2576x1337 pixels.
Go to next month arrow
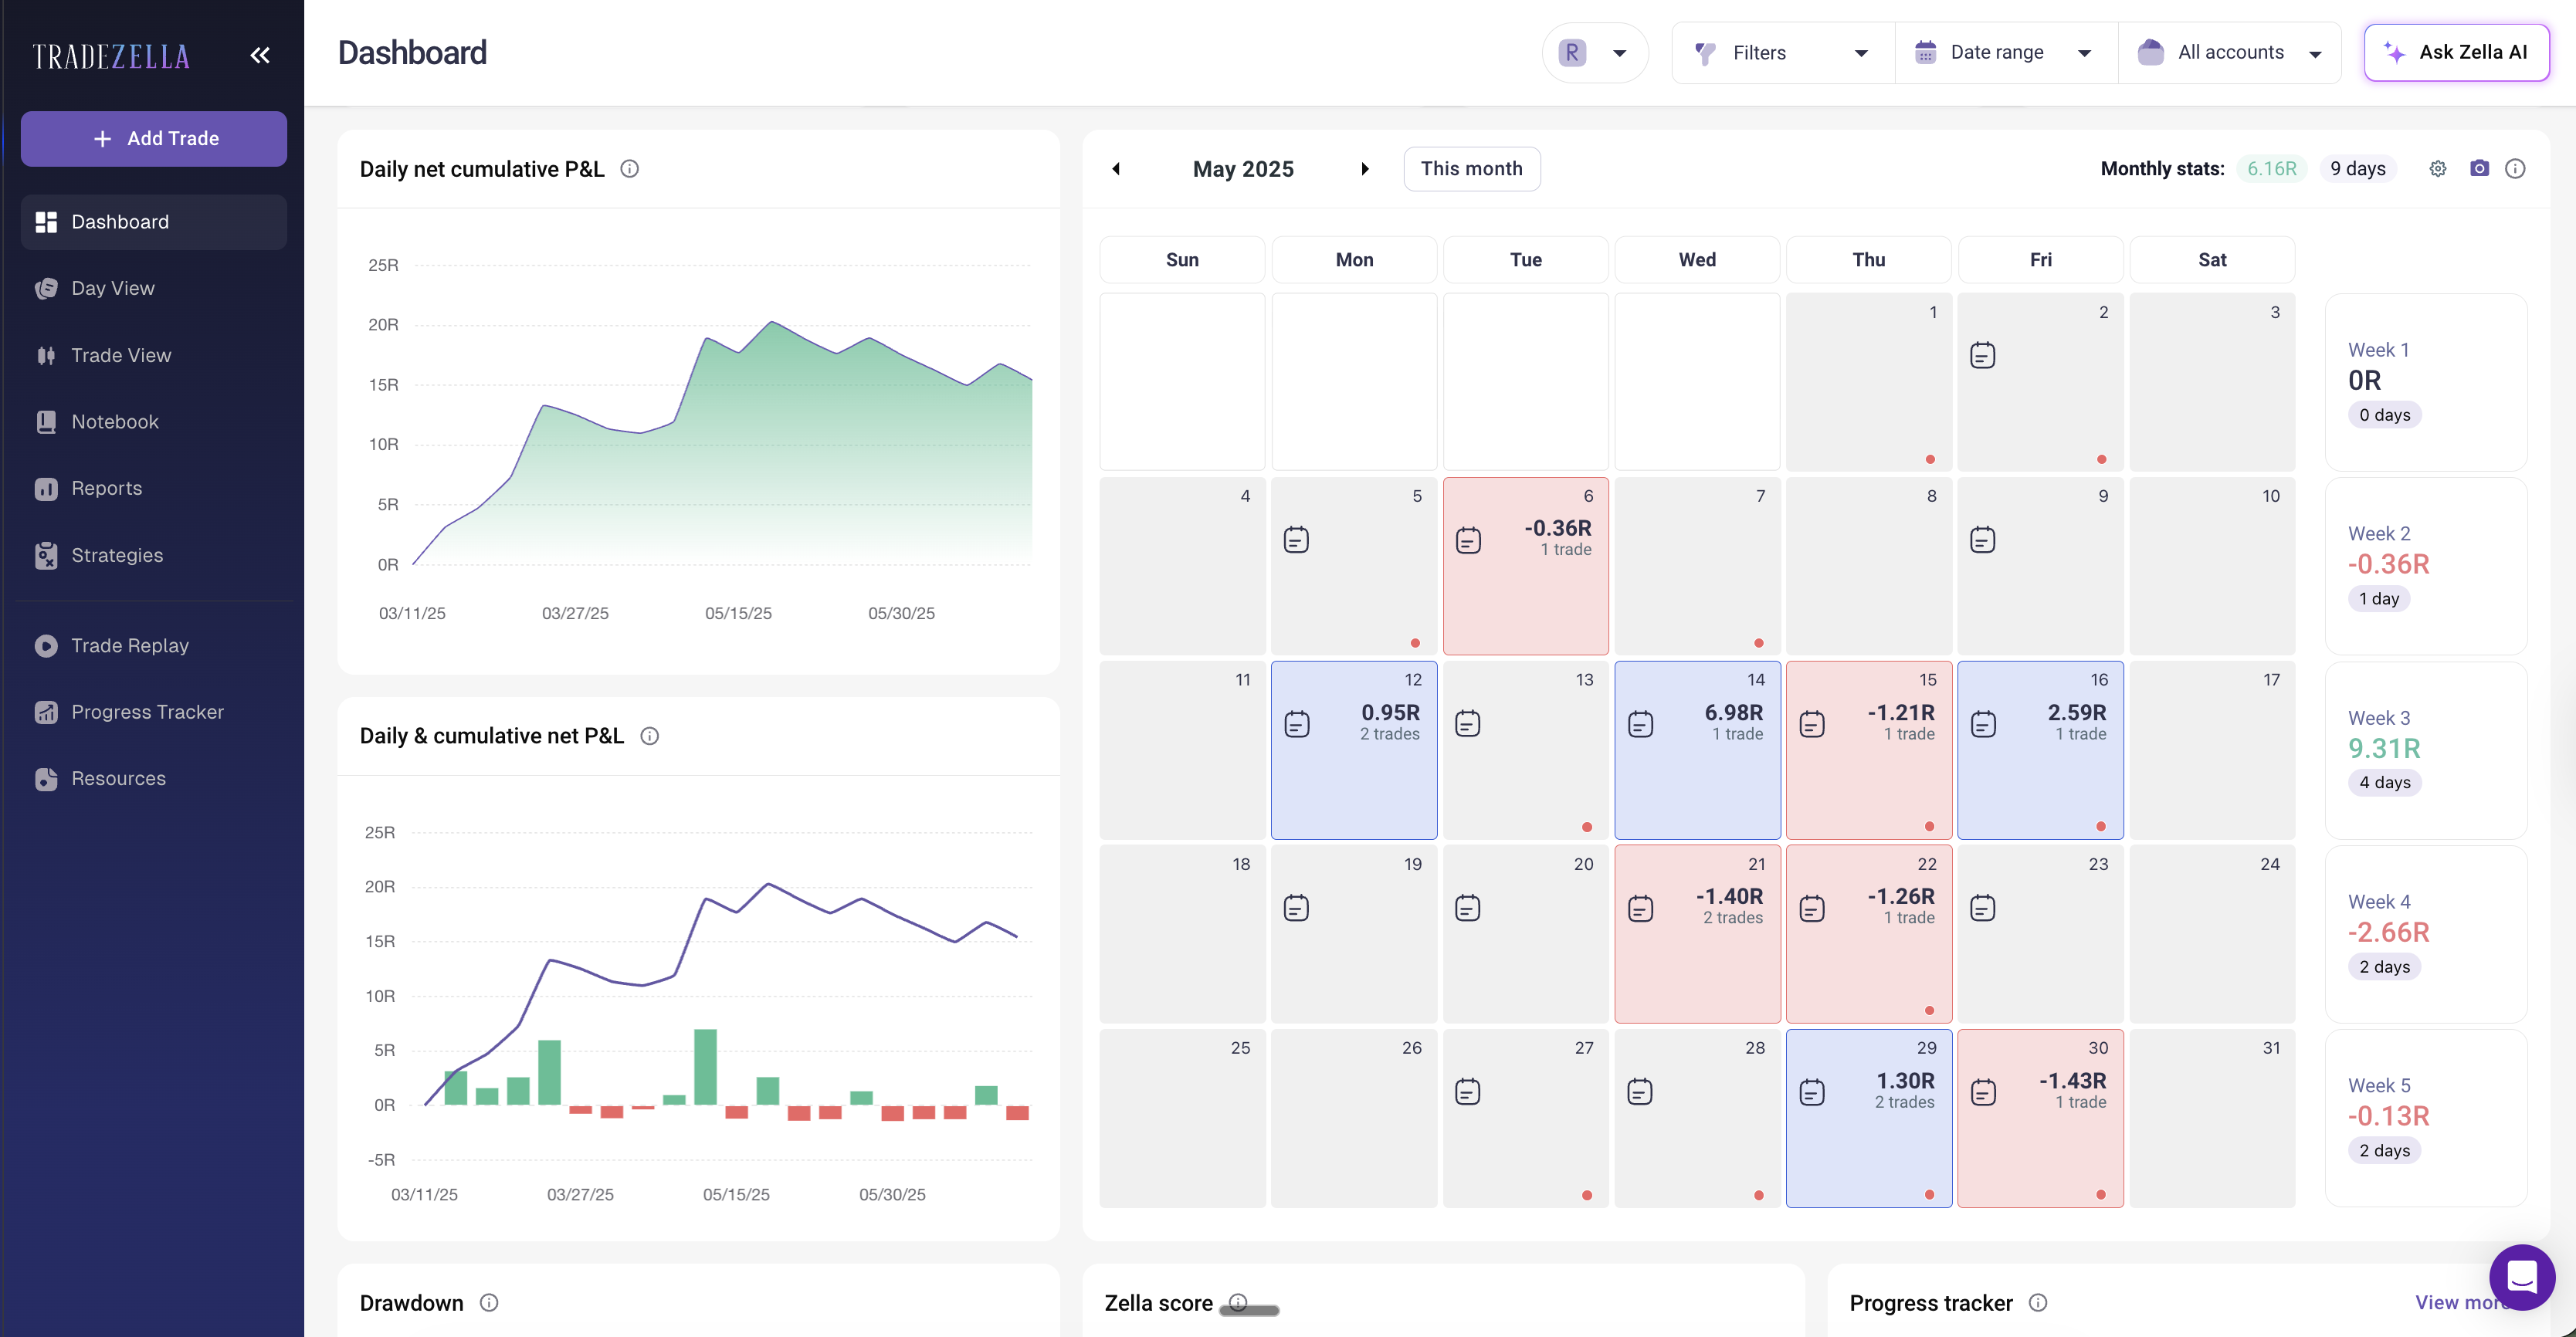point(1364,169)
